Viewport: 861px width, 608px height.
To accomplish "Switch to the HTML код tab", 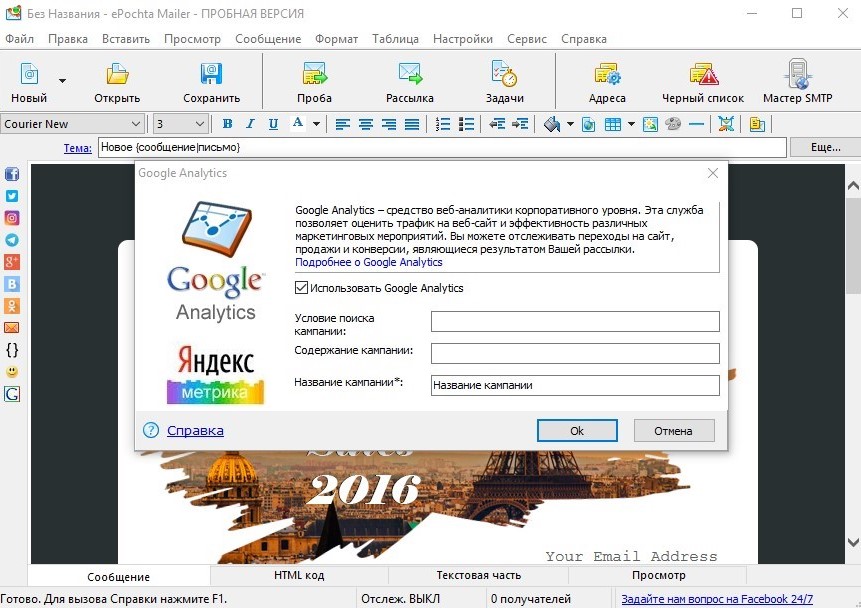I will tap(299, 575).
